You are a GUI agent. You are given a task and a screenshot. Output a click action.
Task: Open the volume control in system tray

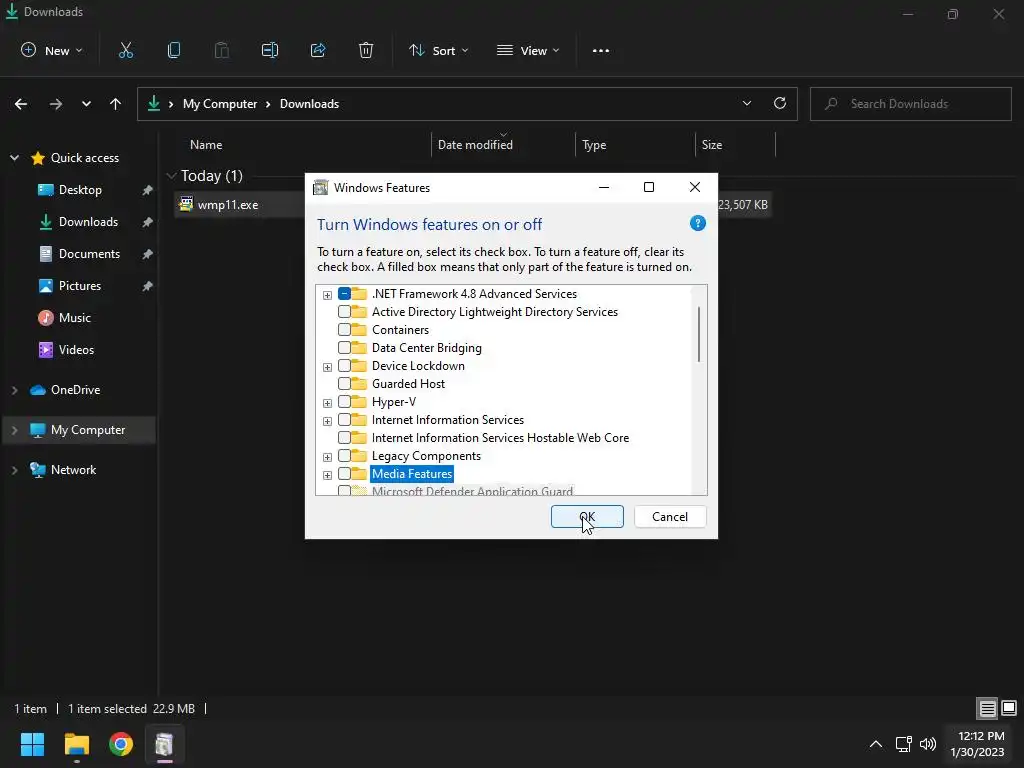[927, 744]
